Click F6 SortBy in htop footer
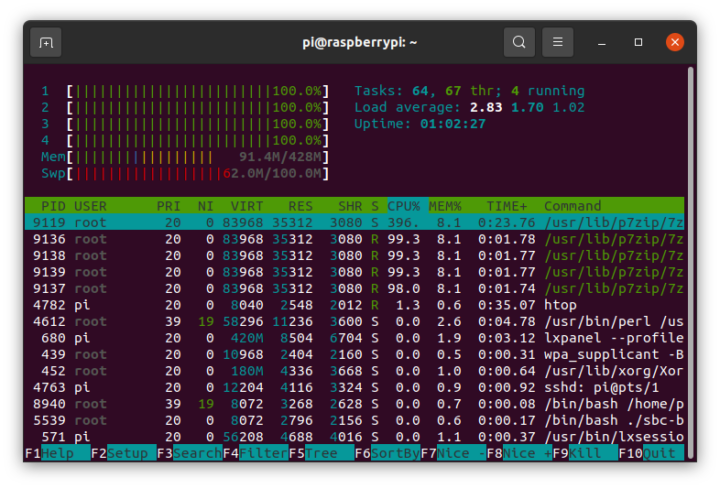Image resolution: width=720 pixels, height=488 pixels. 388,453
